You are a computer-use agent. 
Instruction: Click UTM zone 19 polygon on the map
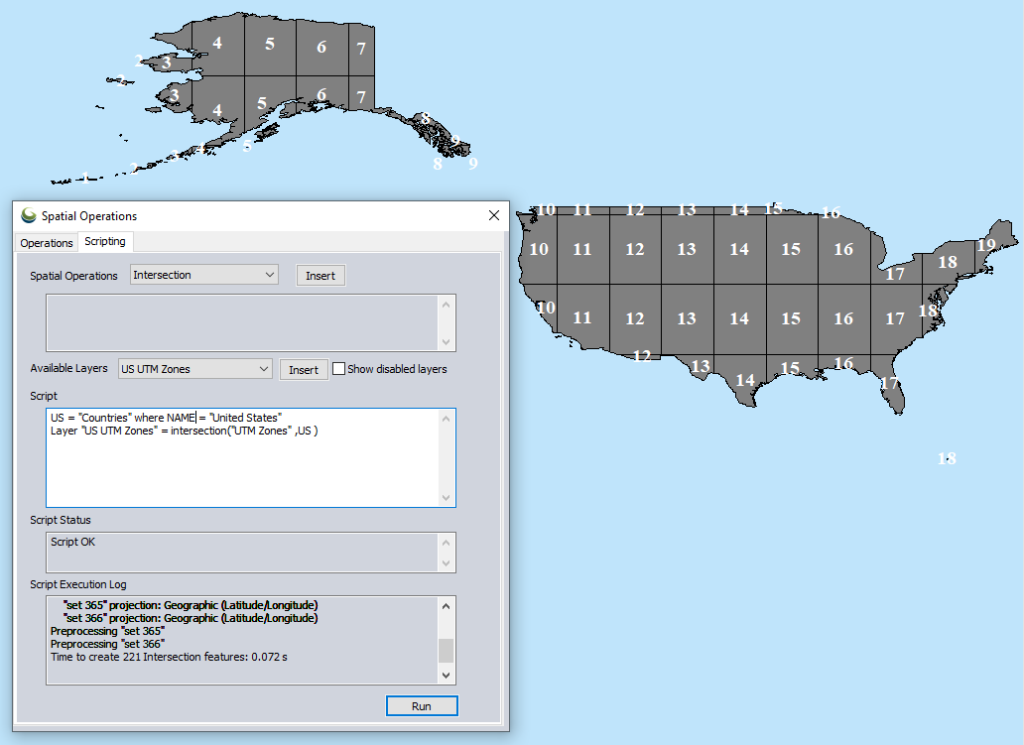(x=998, y=247)
